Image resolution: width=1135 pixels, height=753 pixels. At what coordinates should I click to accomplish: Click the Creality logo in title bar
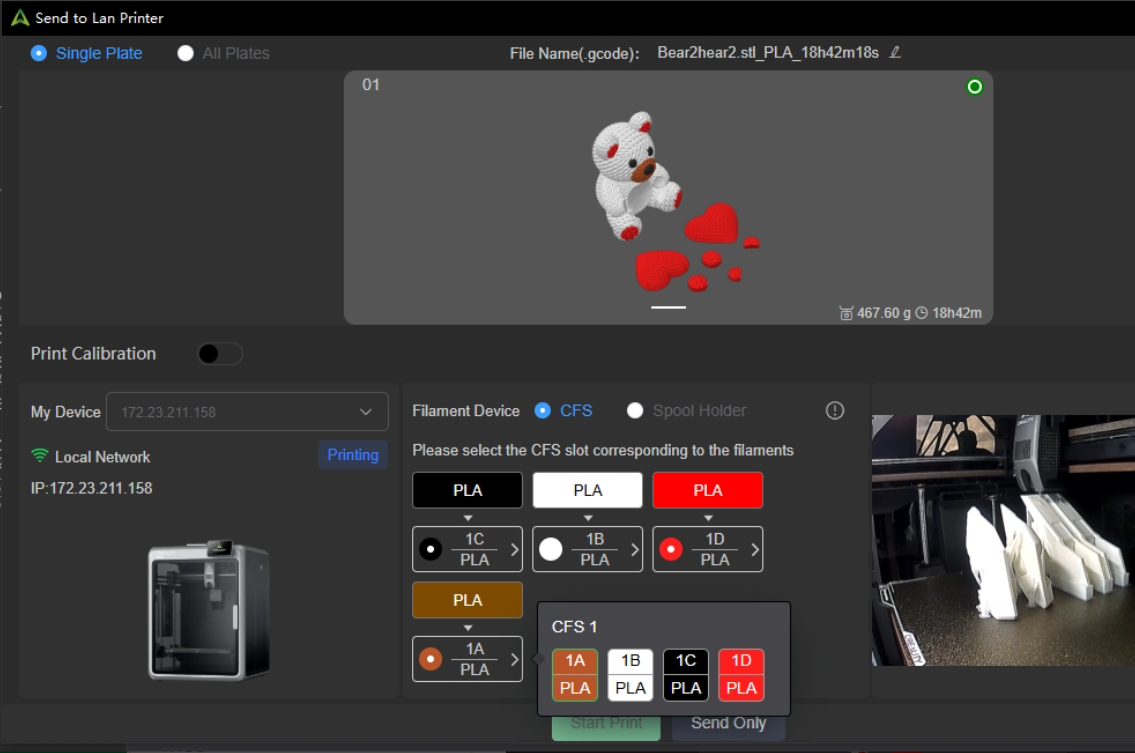pos(20,18)
